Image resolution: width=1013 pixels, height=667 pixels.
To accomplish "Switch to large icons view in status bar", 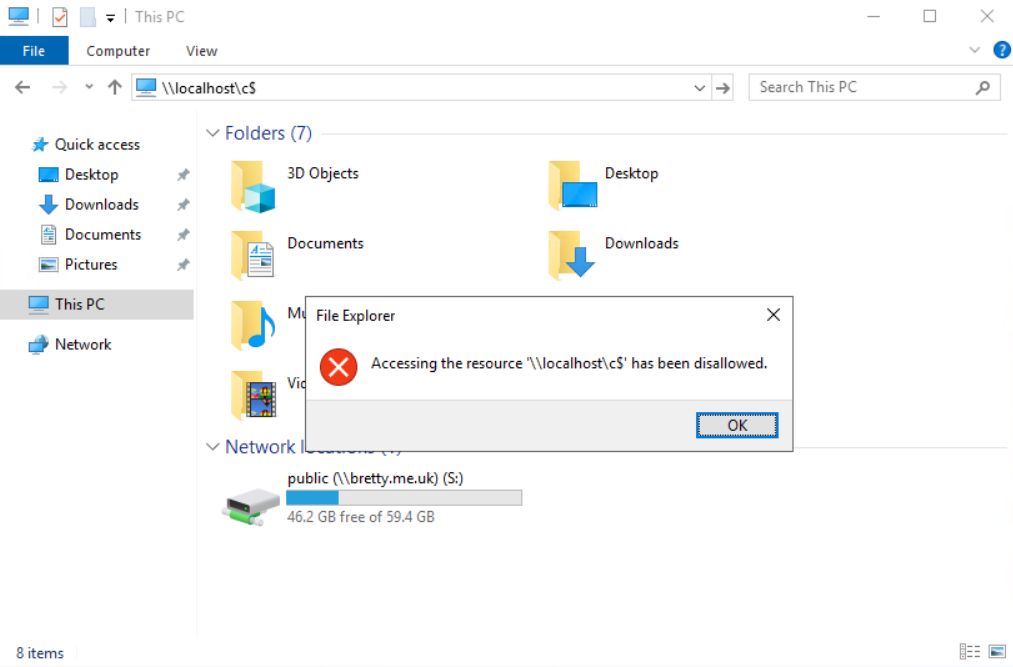I will pyautogui.click(x=996, y=652).
